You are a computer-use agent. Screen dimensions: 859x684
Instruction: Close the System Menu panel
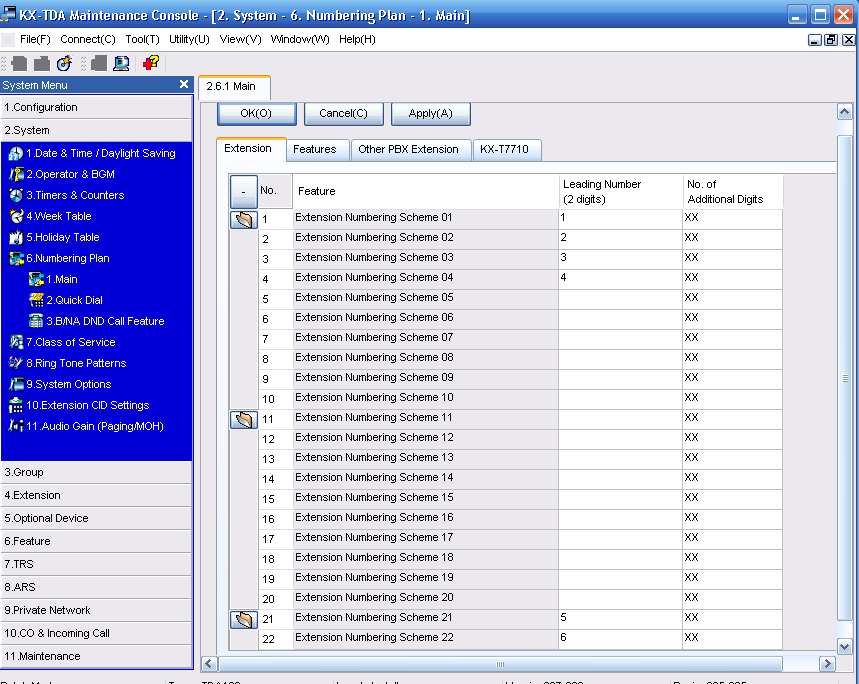tap(184, 84)
